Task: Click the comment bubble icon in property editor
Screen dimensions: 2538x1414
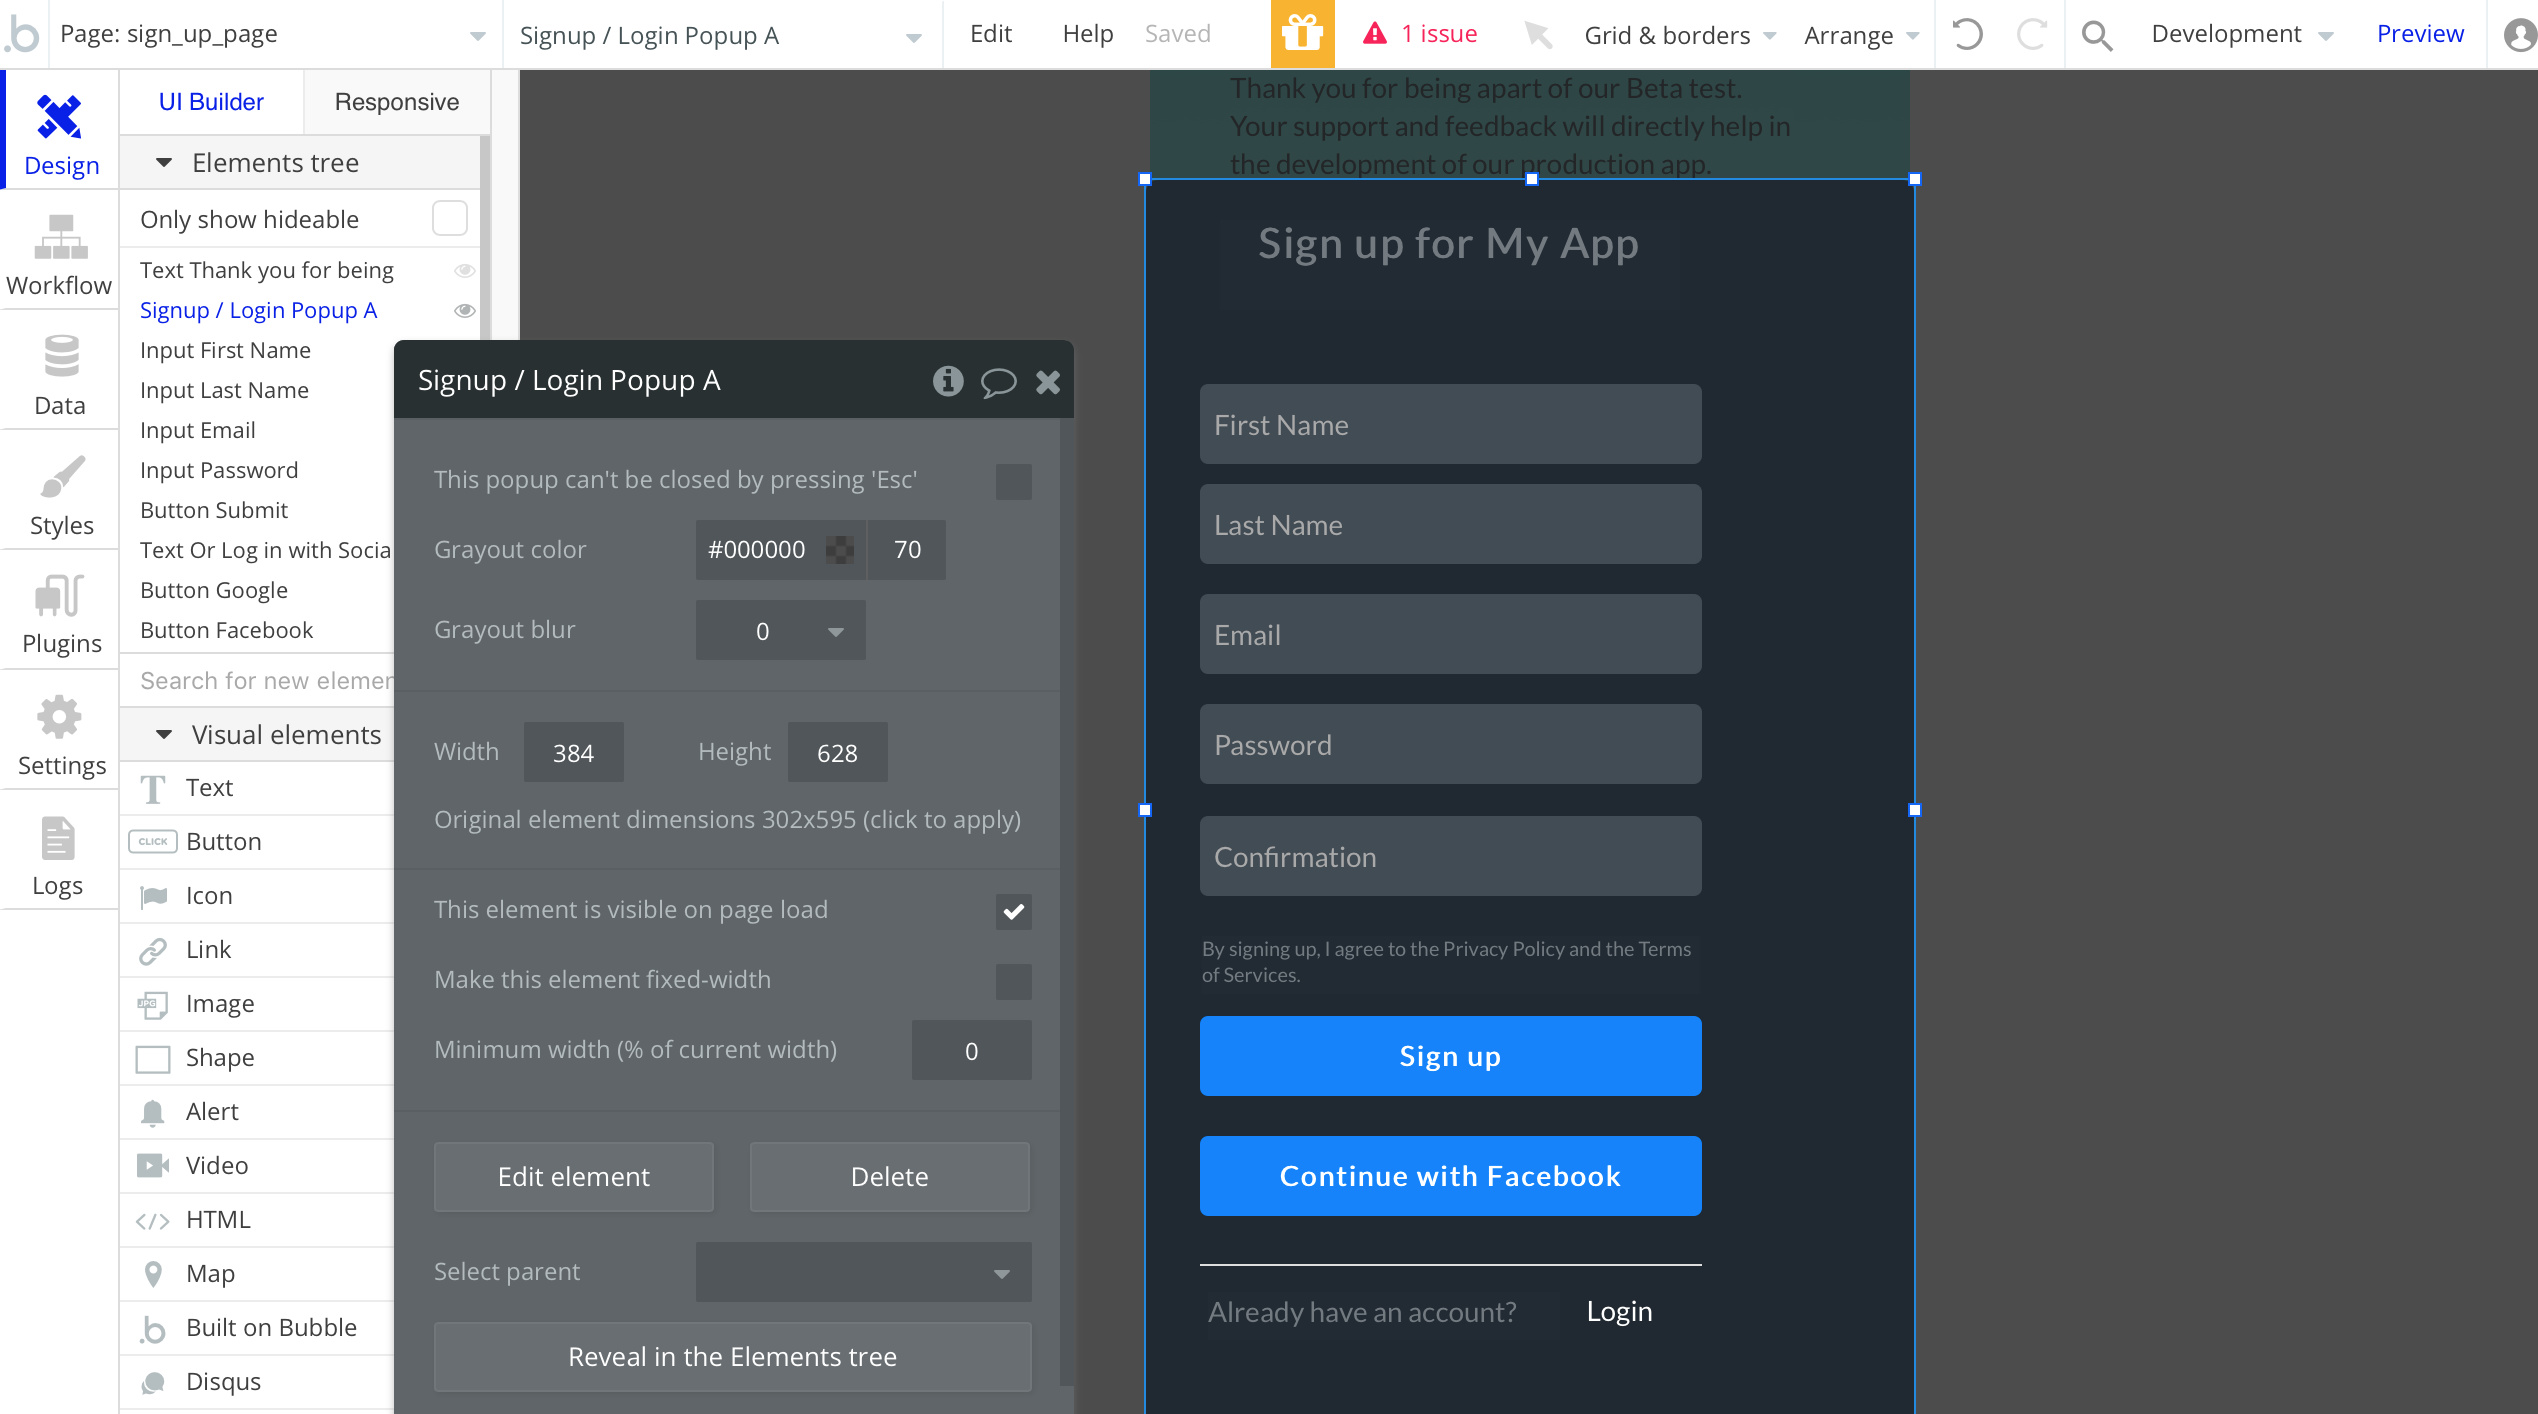Action: 997,382
